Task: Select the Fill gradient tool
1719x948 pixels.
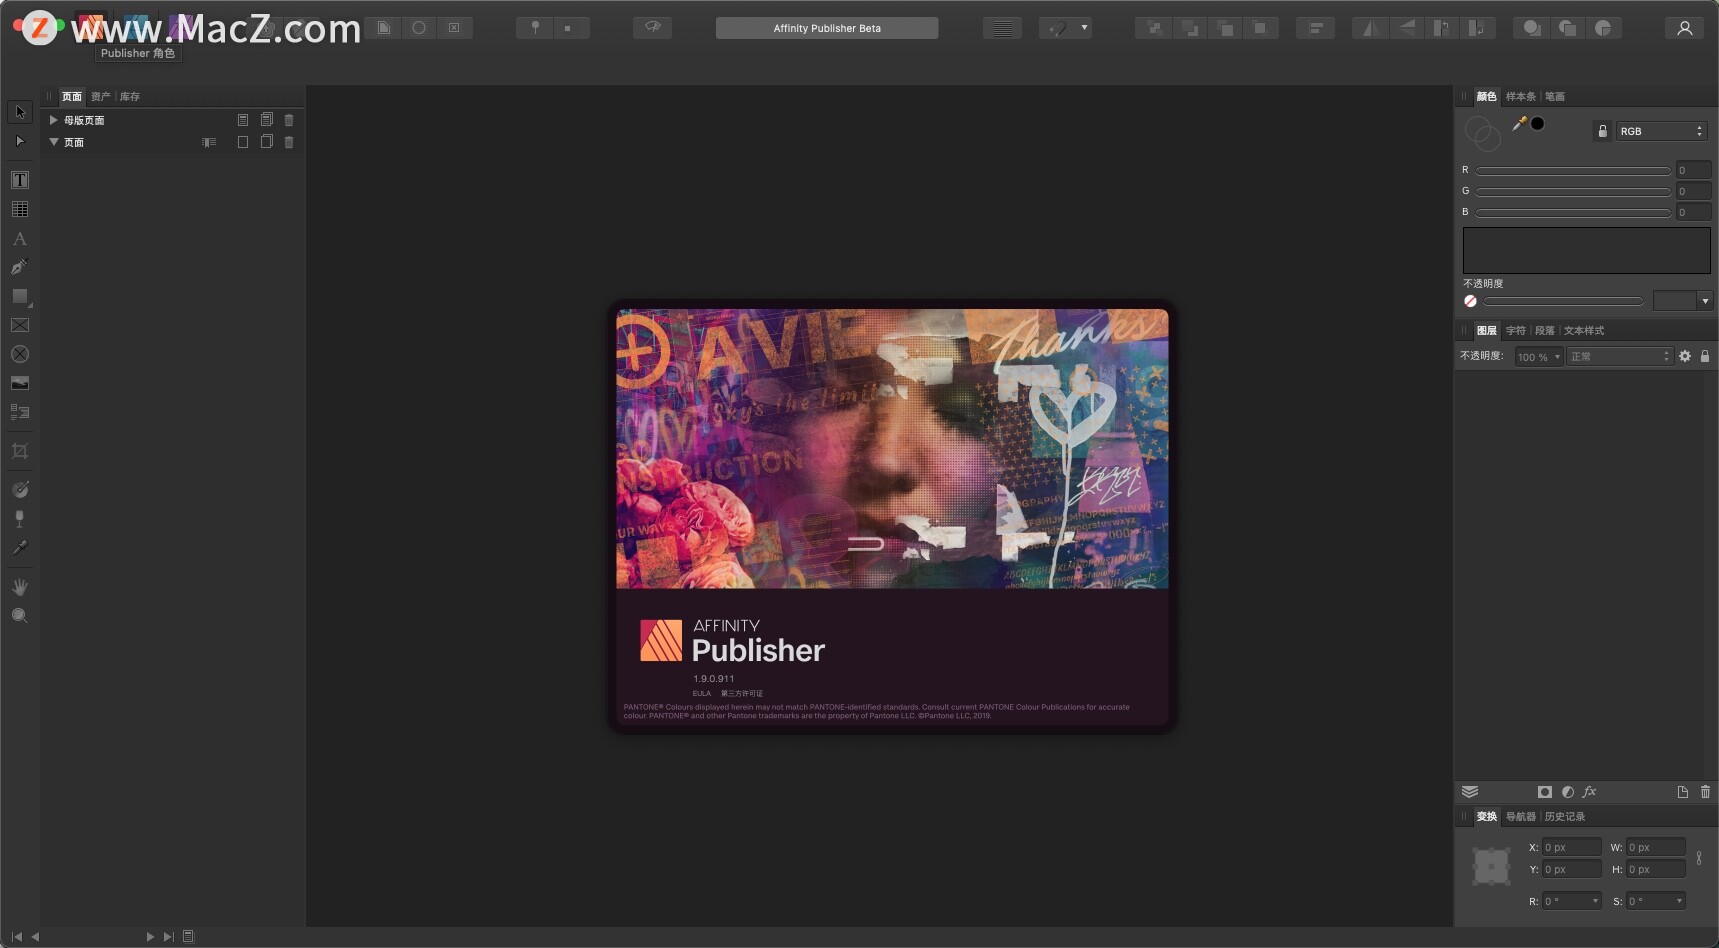Action: click(20, 489)
